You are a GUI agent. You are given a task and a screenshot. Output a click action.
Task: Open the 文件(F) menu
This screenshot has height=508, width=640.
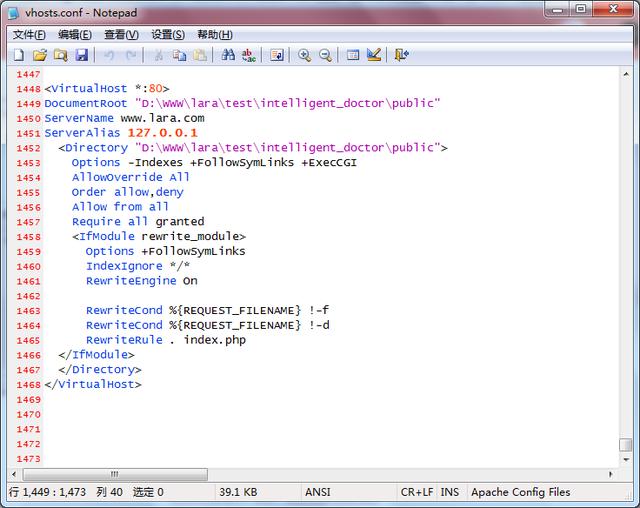point(29,34)
